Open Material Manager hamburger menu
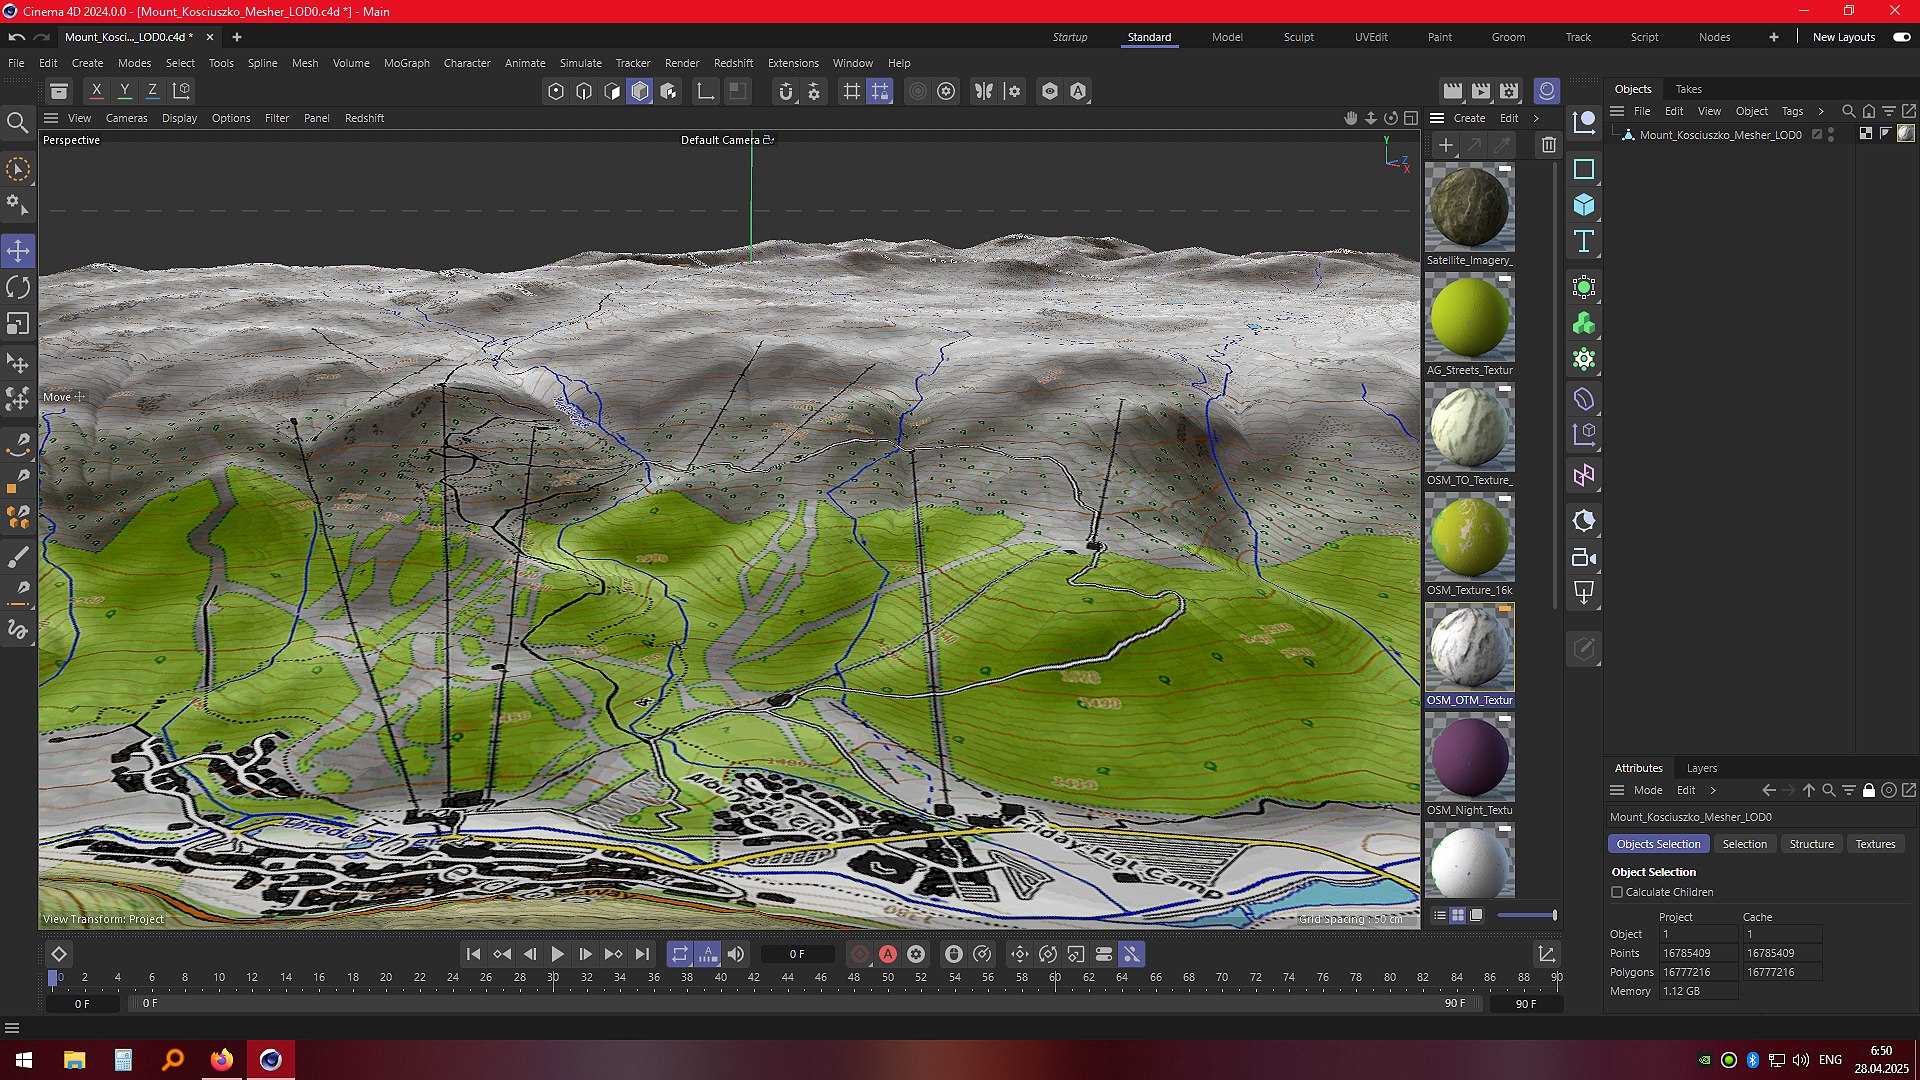Viewport: 1920px width, 1080px height. pos(1437,118)
